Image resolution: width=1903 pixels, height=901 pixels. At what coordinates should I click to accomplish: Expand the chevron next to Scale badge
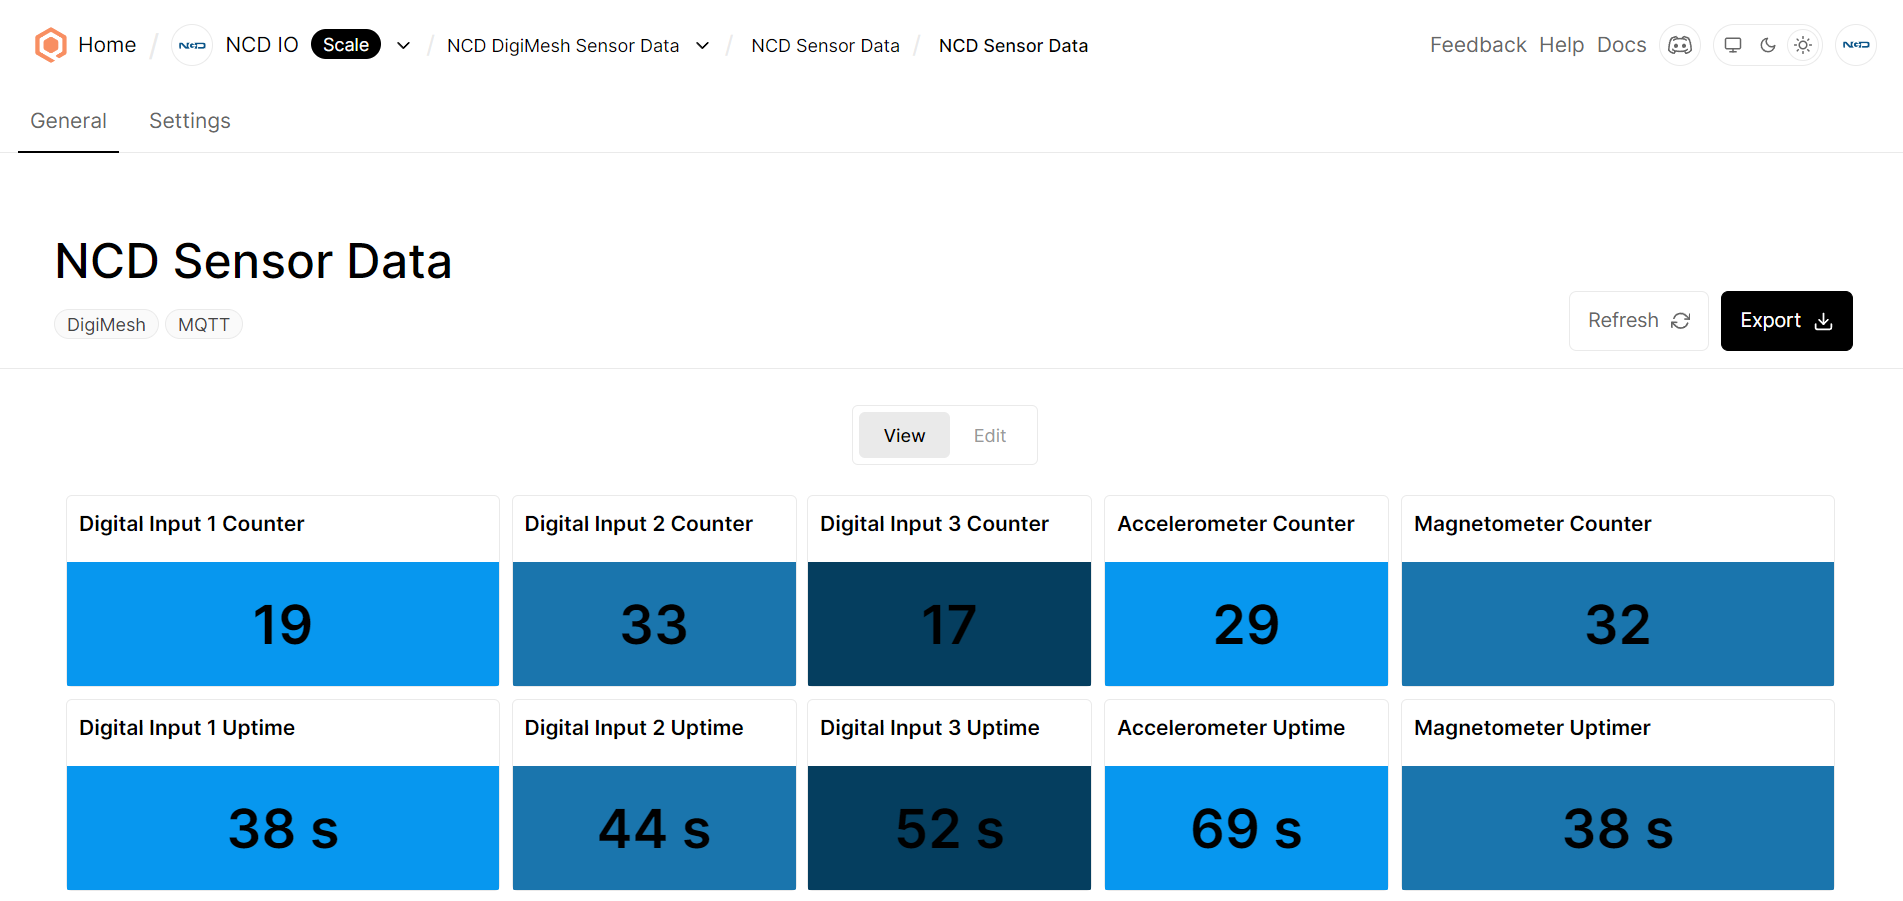click(x=403, y=45)
